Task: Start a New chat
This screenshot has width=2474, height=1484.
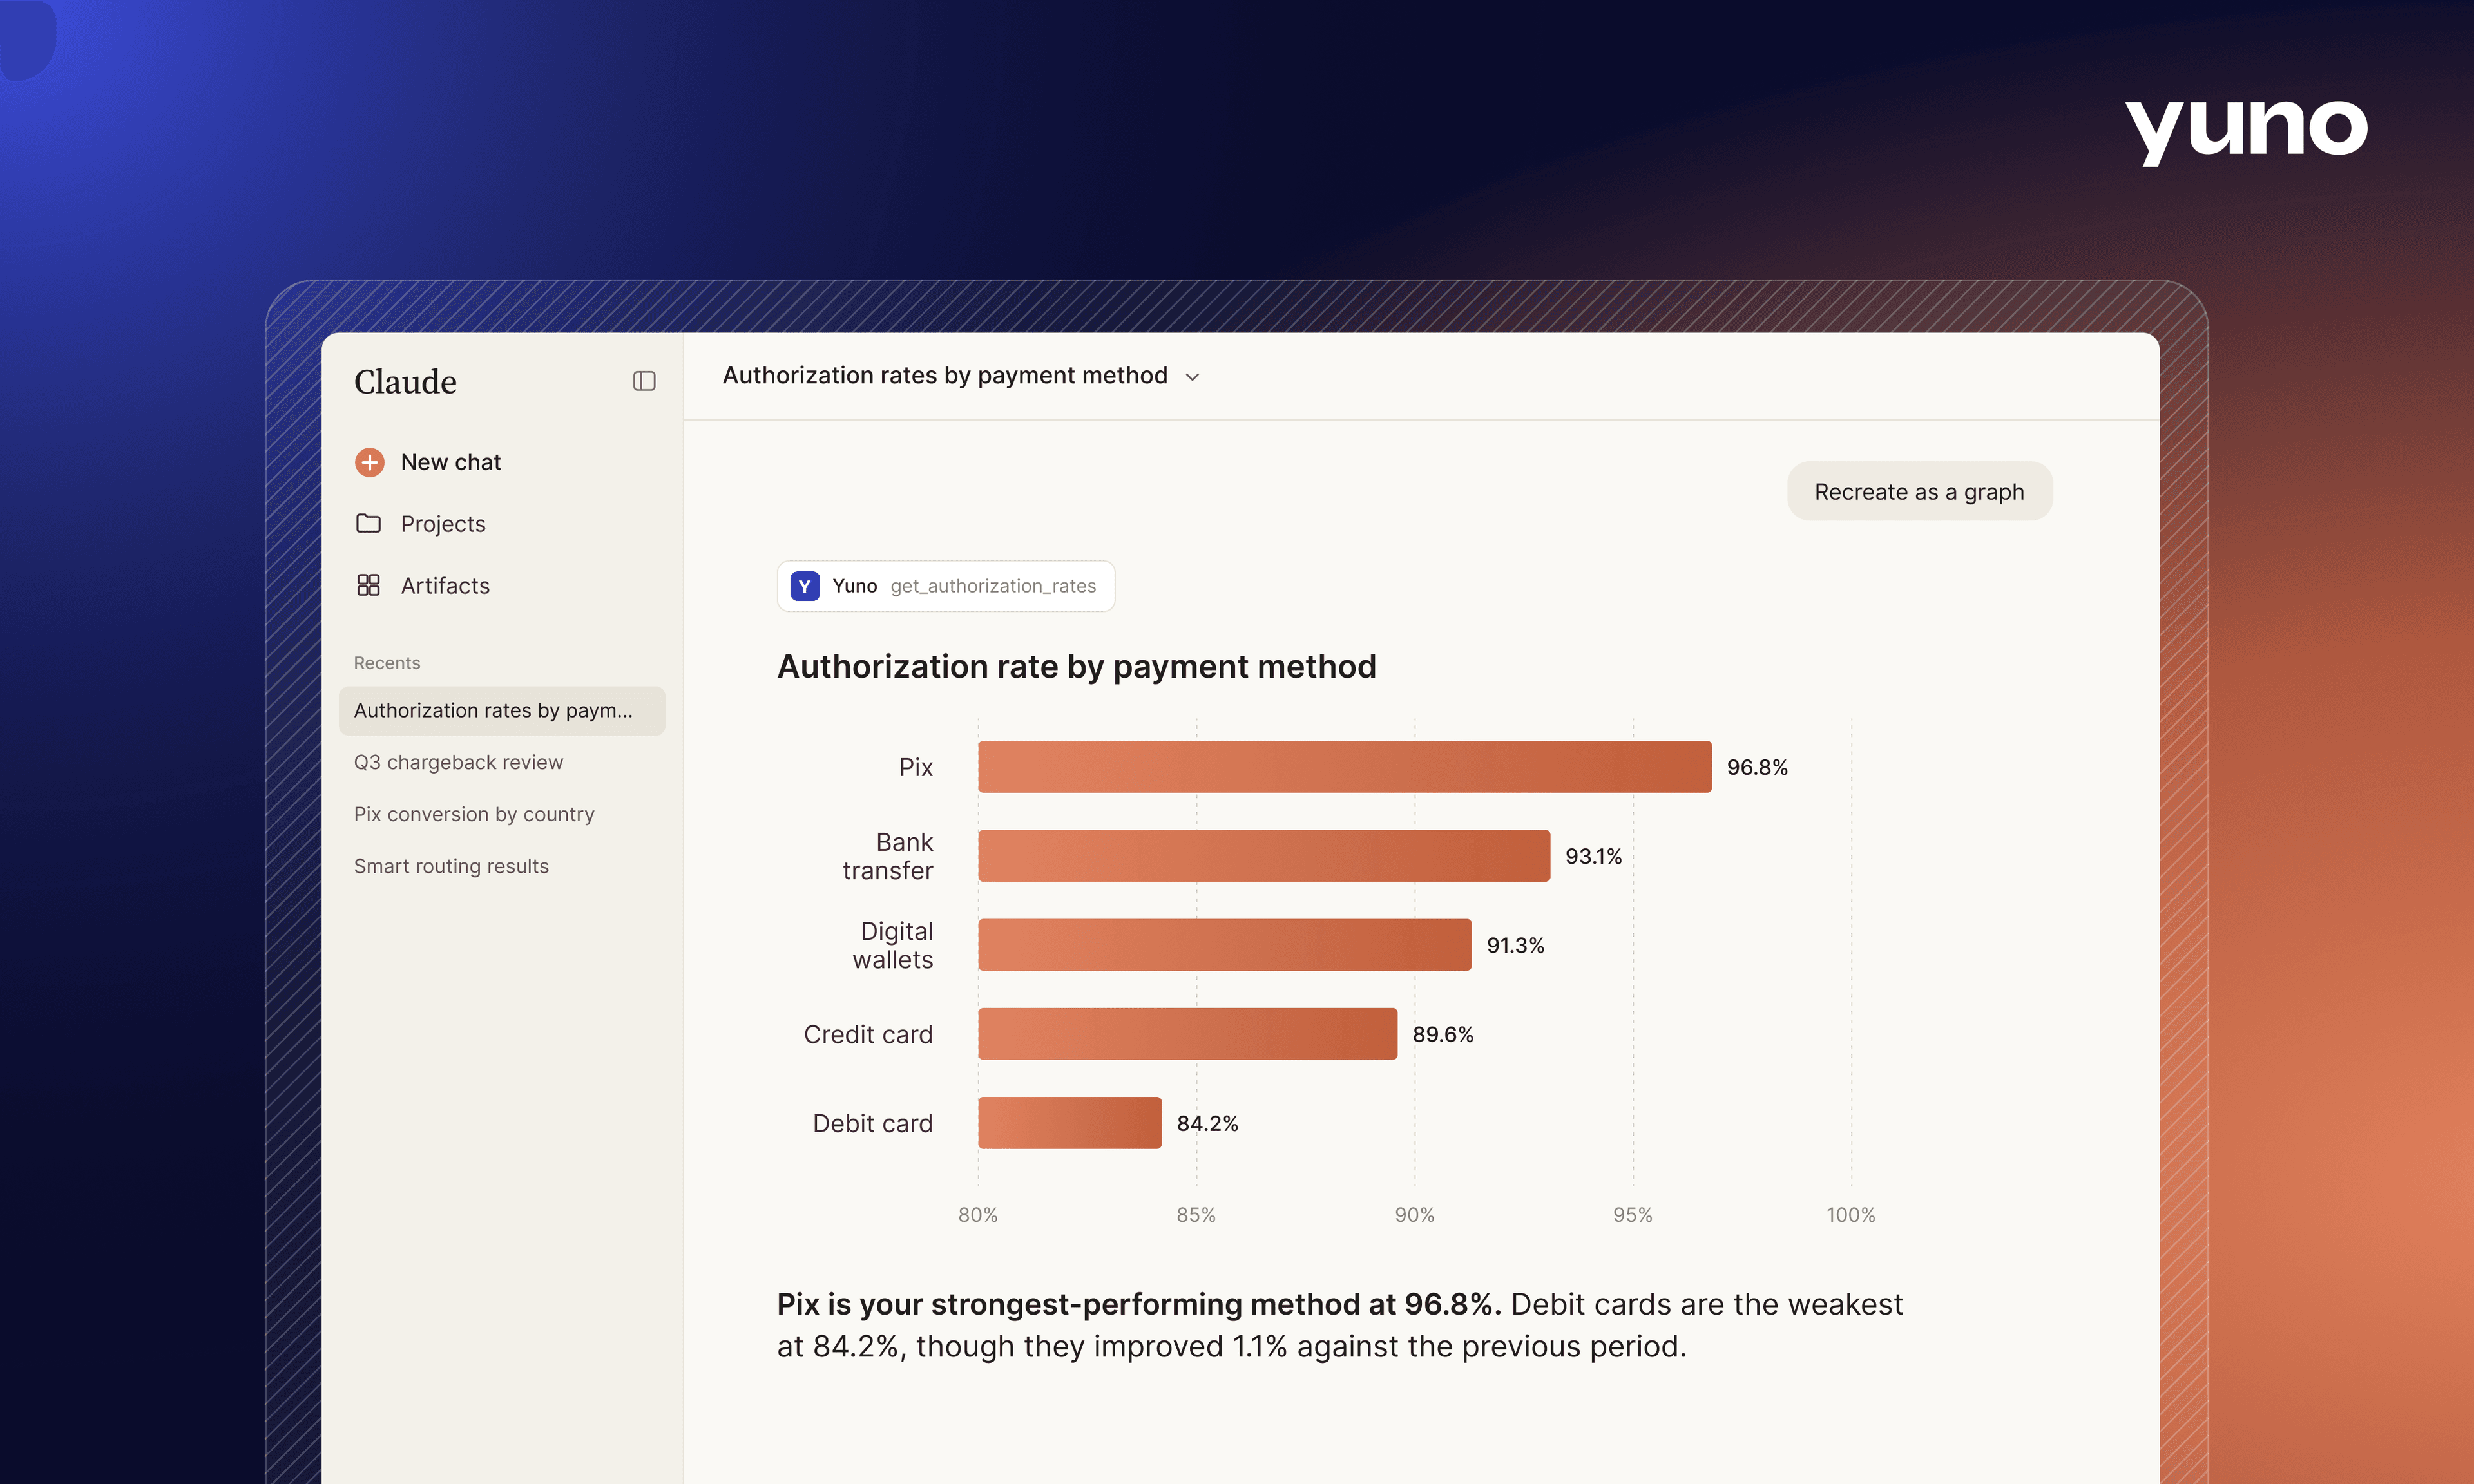Action: tap(428, 462)
